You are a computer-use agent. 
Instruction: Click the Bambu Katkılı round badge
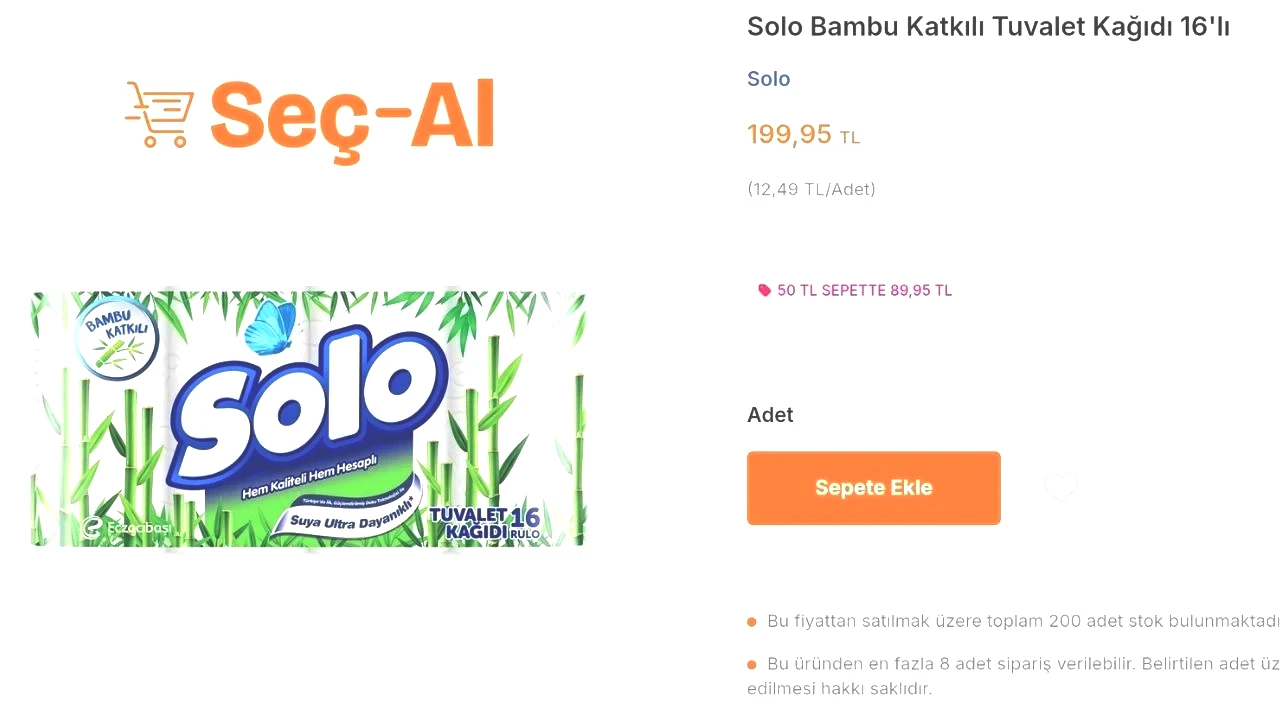pyautogui.click(x=117, y=336)
